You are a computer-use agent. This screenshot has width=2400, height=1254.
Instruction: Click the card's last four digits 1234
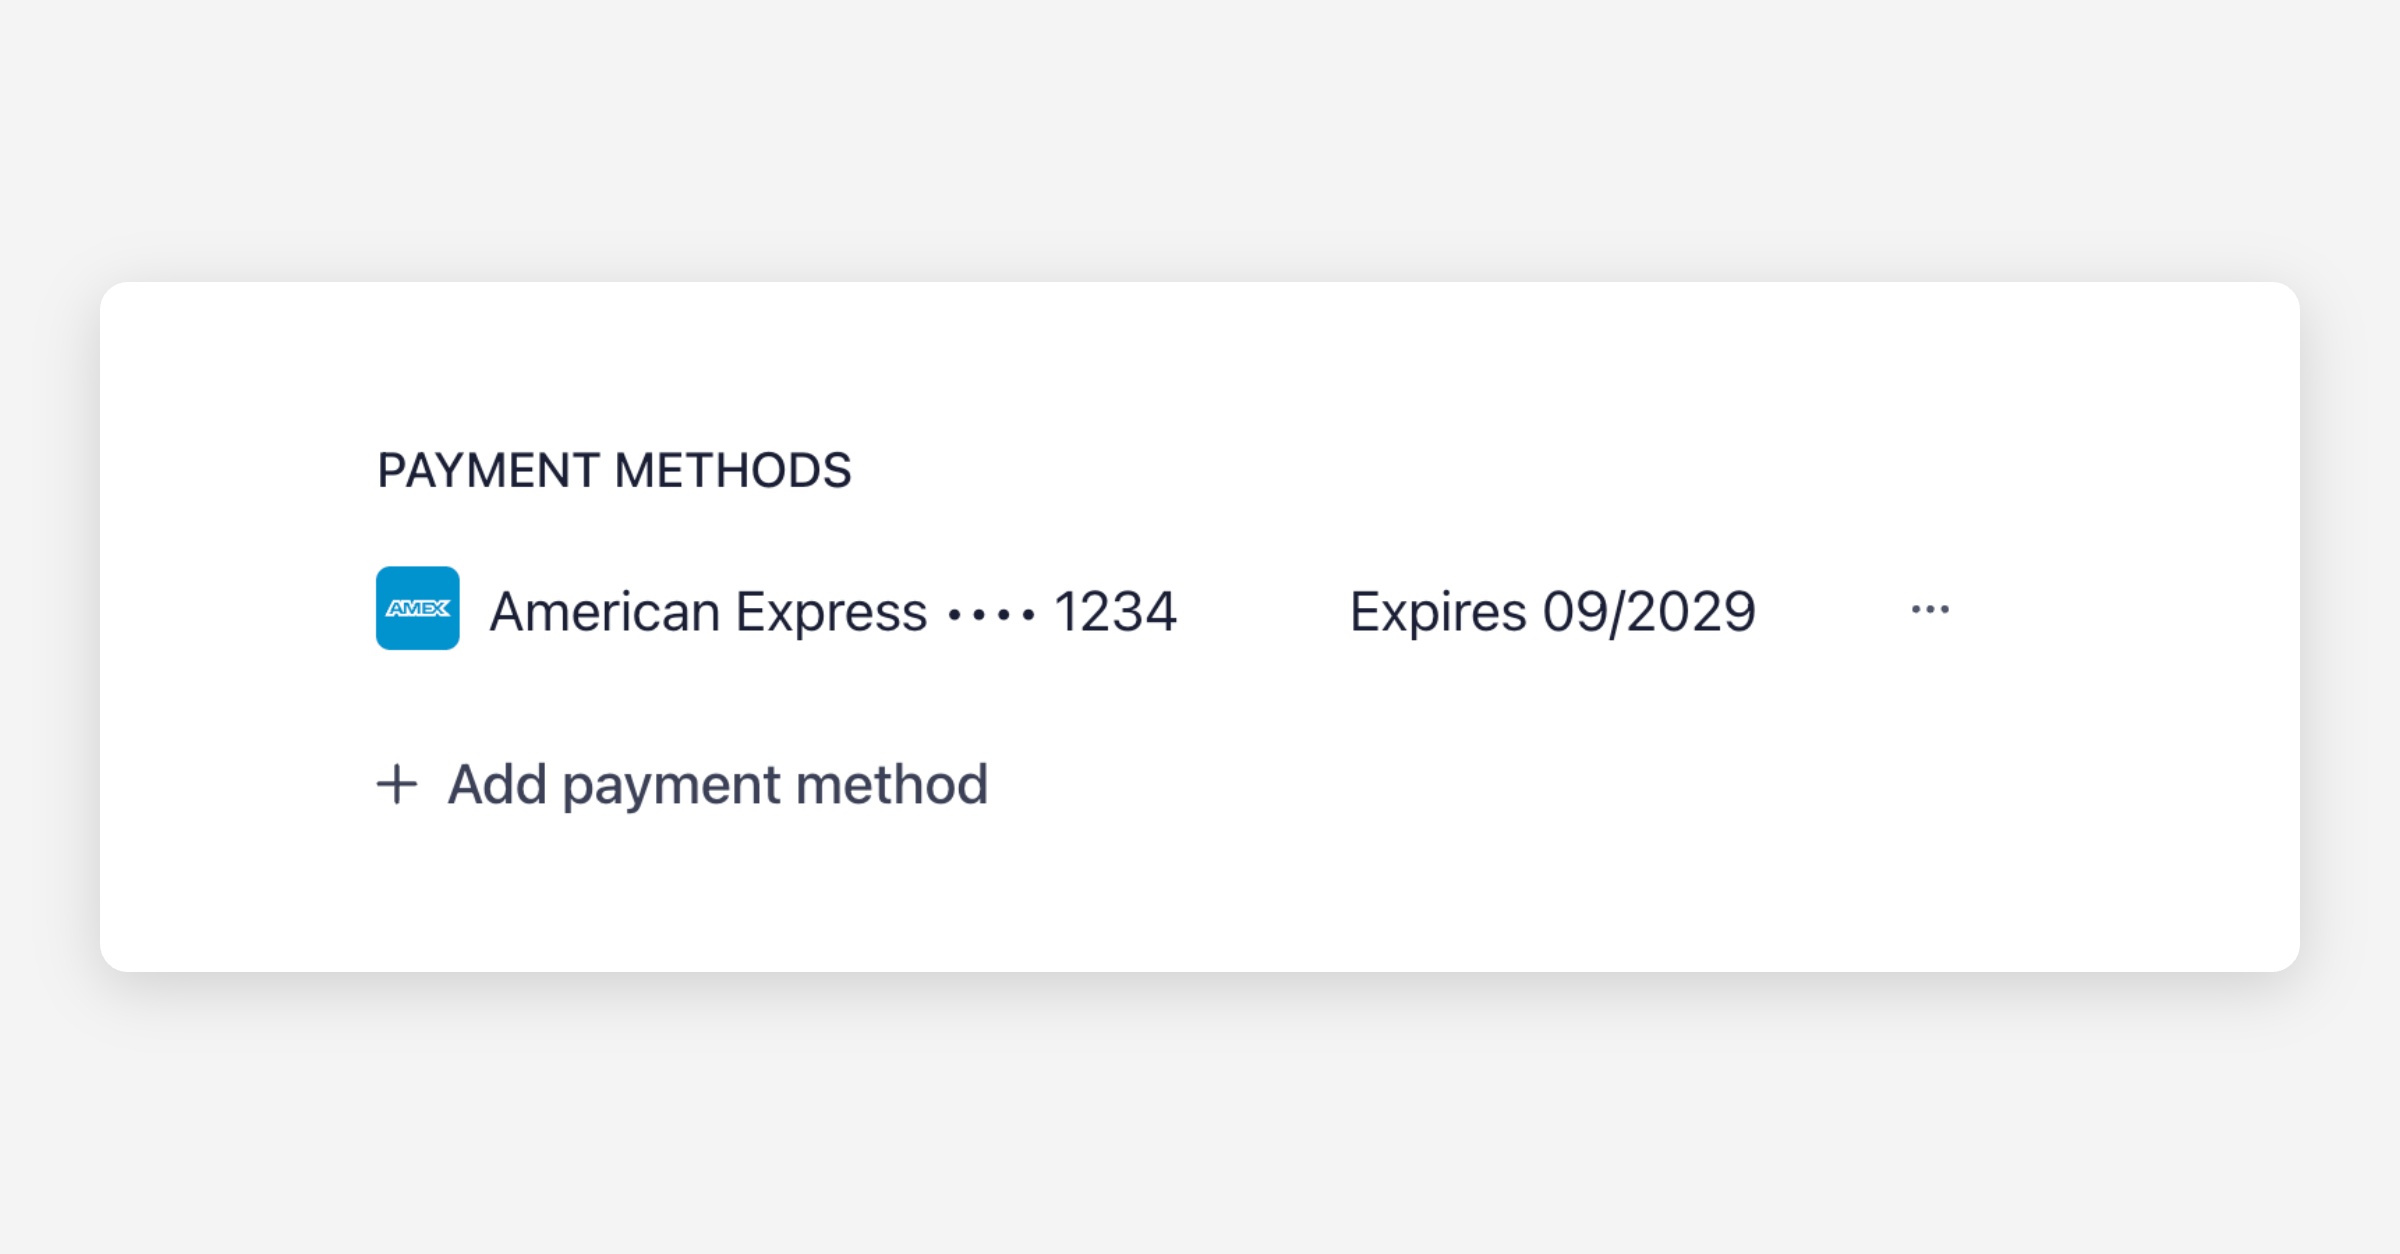1115,611
